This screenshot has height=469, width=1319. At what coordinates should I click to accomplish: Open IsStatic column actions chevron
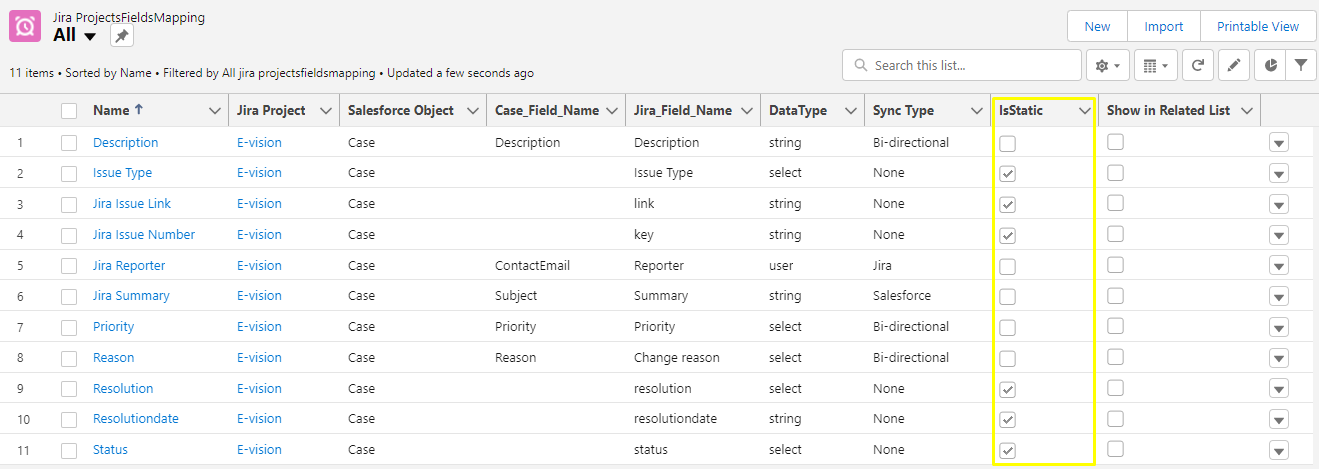pyautogui.click(x=1084, y=111)
